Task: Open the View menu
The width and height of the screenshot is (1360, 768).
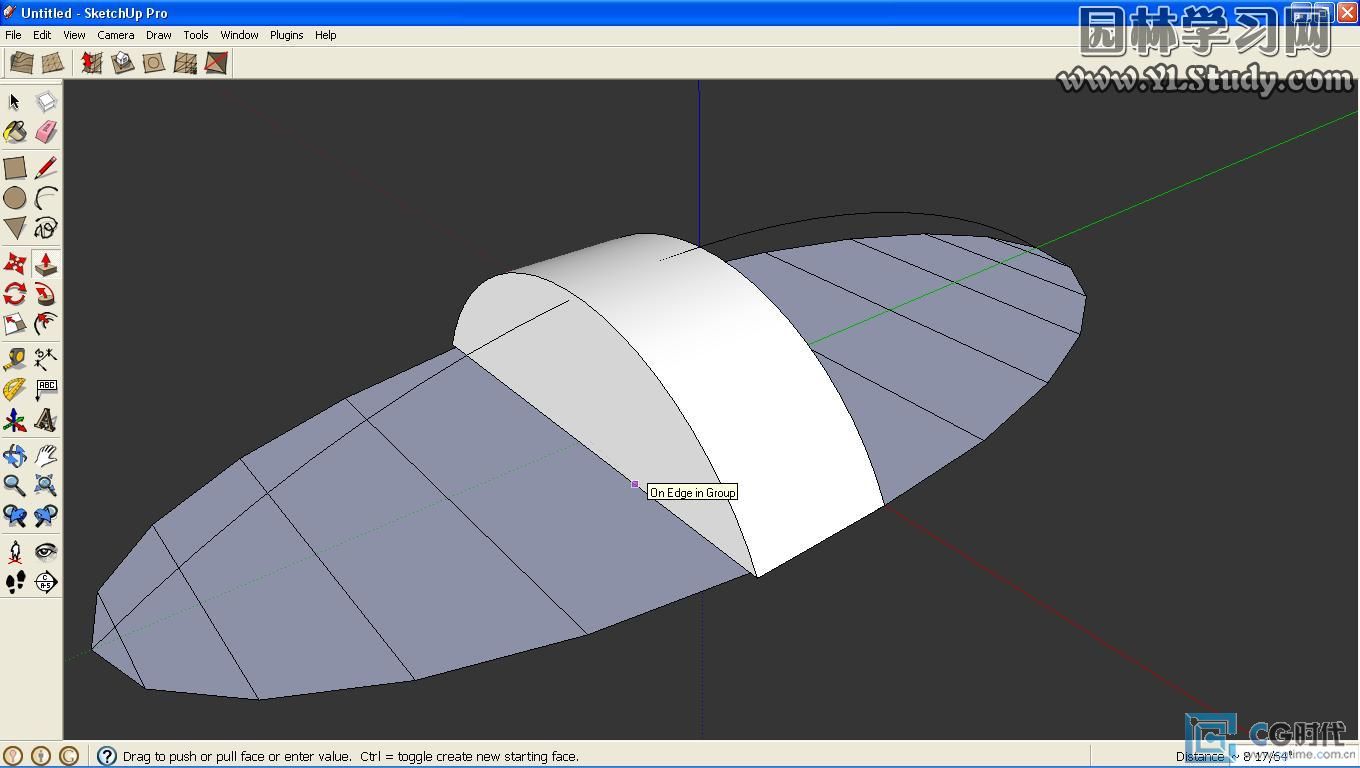Action: coord(74,35)
